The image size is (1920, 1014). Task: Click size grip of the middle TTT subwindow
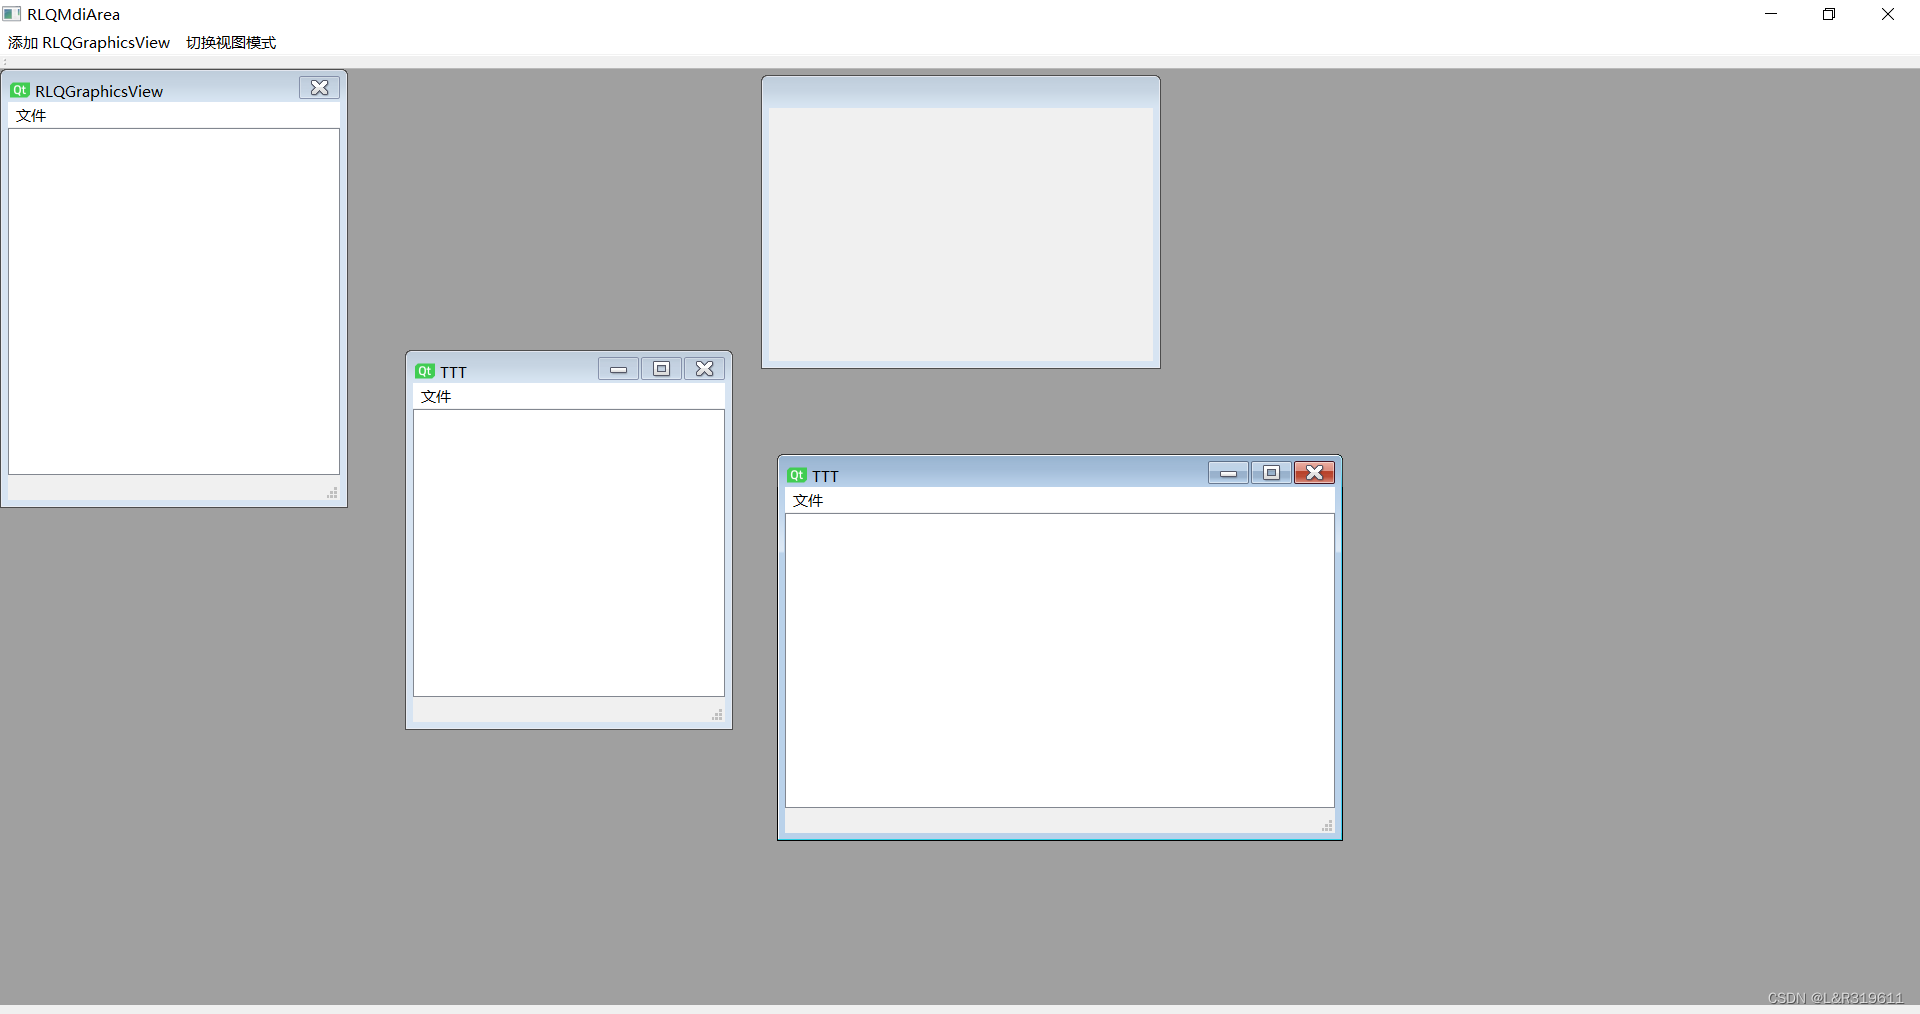point(717,715)
